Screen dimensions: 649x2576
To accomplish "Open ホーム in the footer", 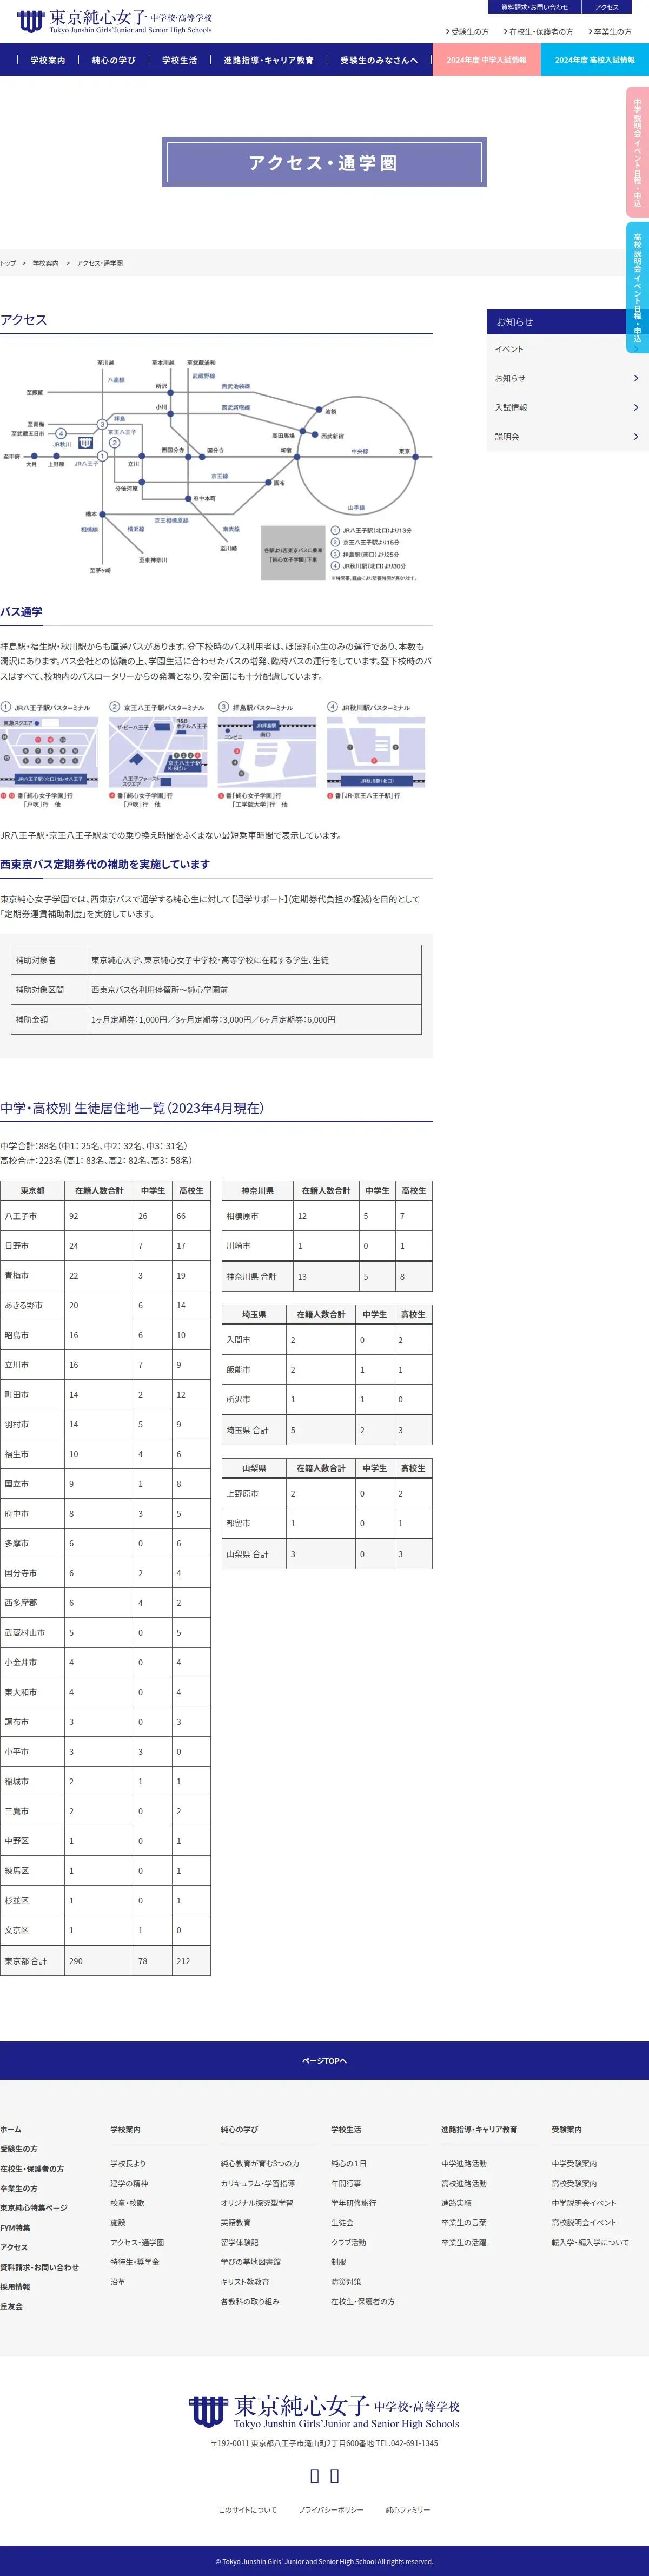I will [11, 2129].
